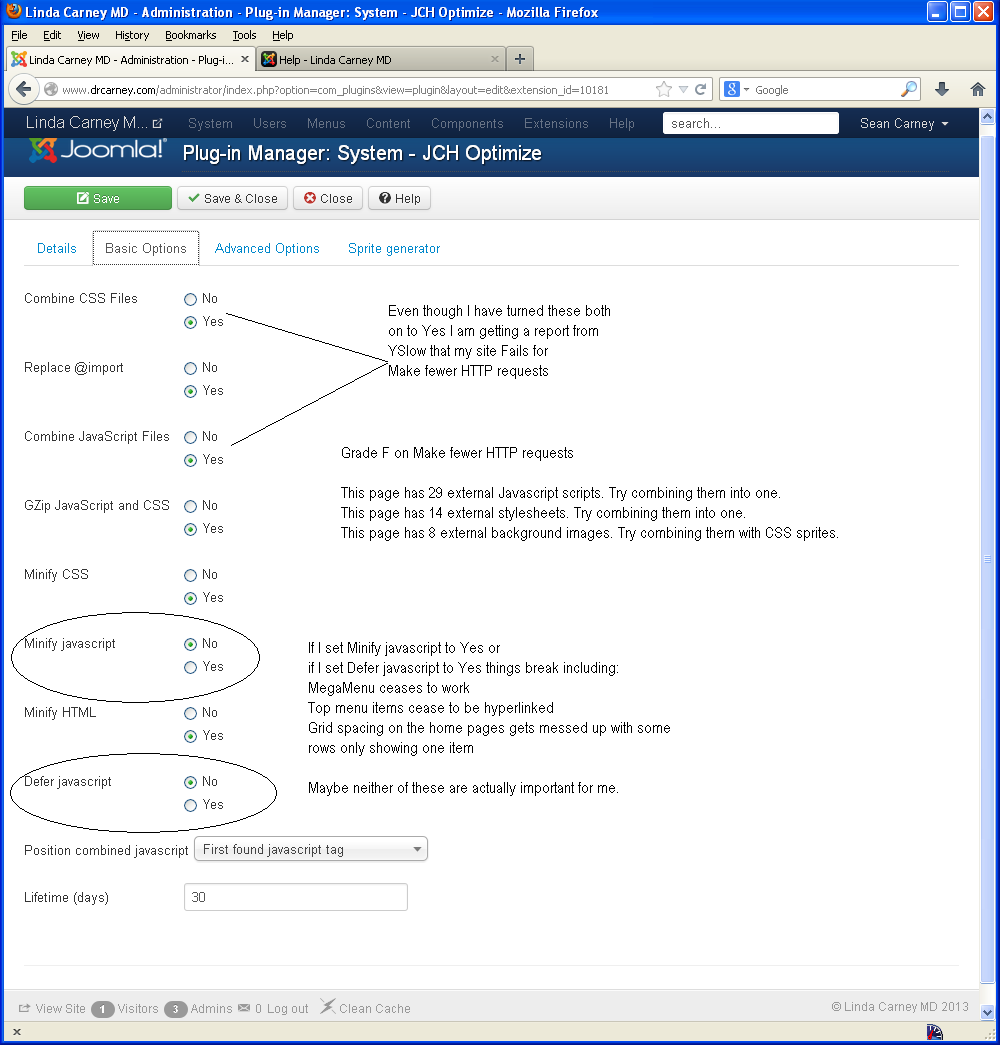The height and width of the screenshot is (1045, 1000).
Task: Click the green Save button
Action: (x=98, y=198)
